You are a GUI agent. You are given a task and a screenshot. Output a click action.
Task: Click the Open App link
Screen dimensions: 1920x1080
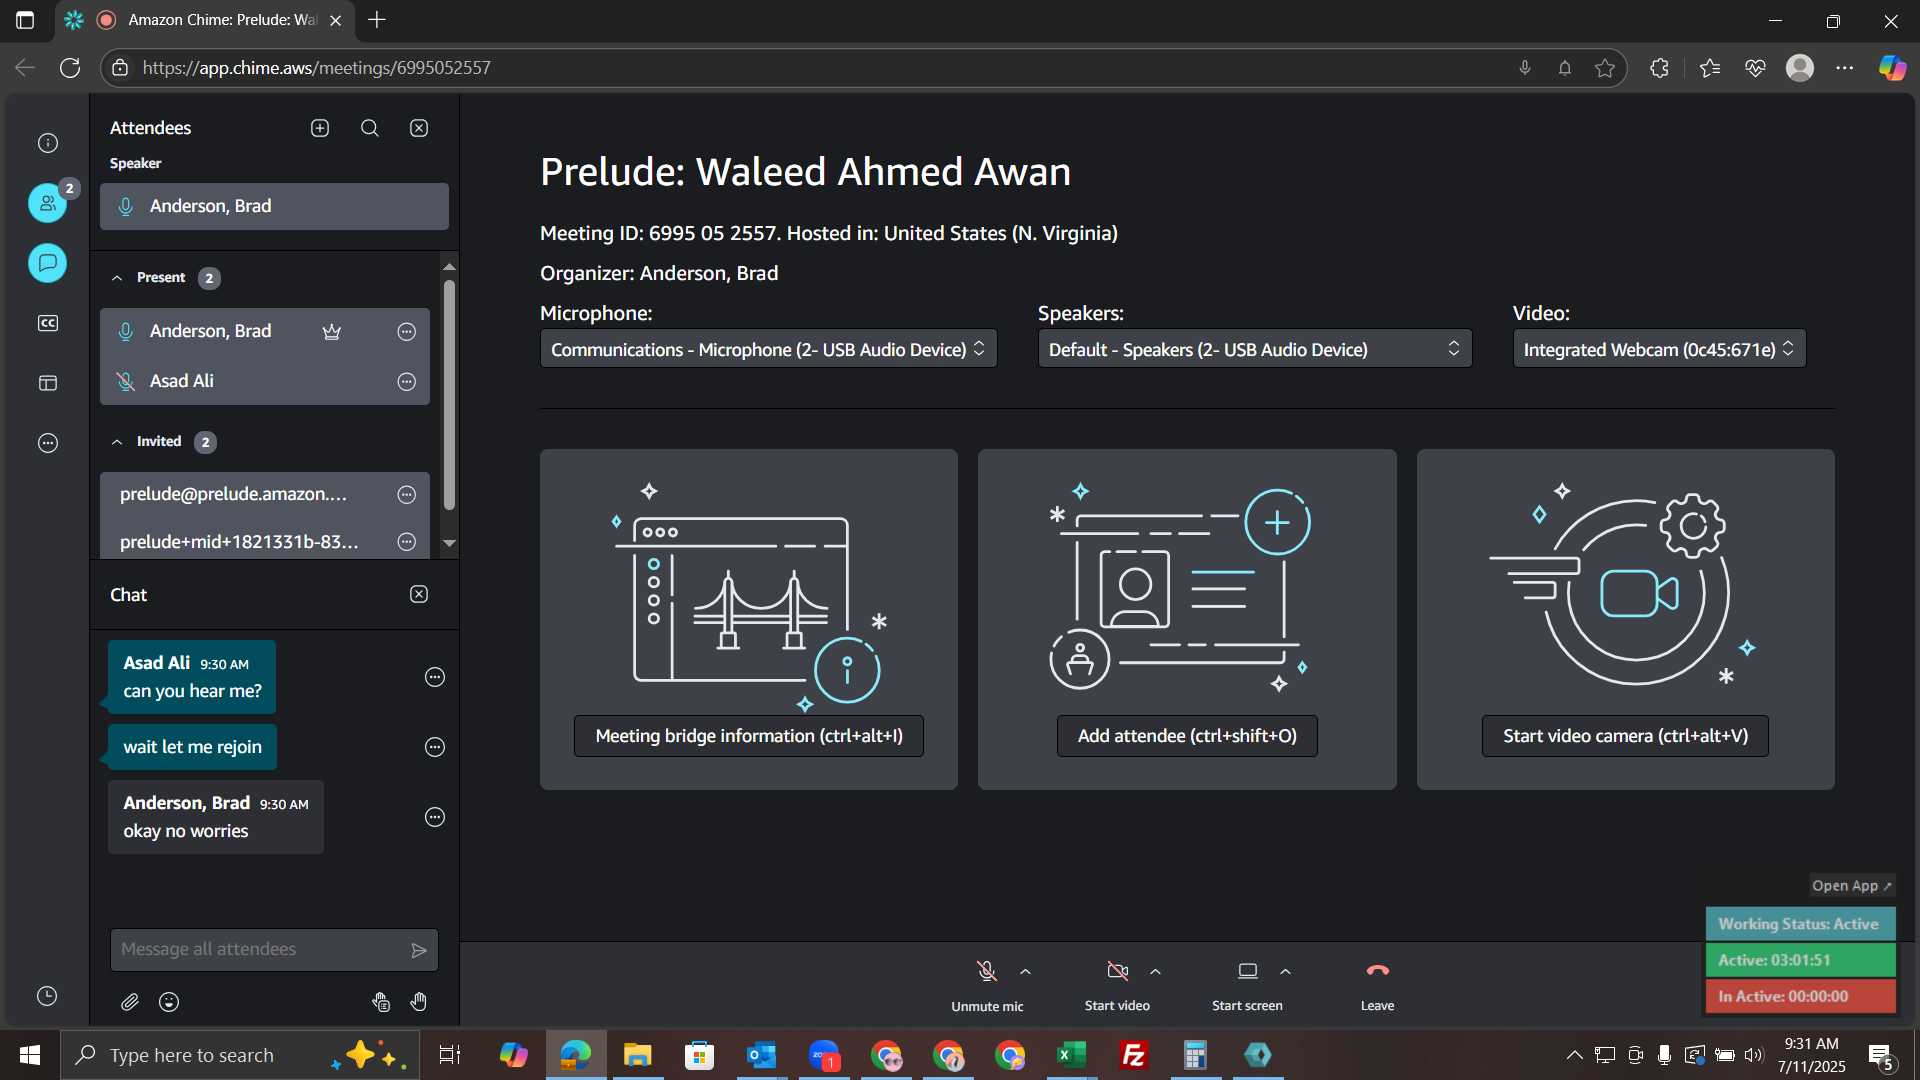pos(1852,886)
